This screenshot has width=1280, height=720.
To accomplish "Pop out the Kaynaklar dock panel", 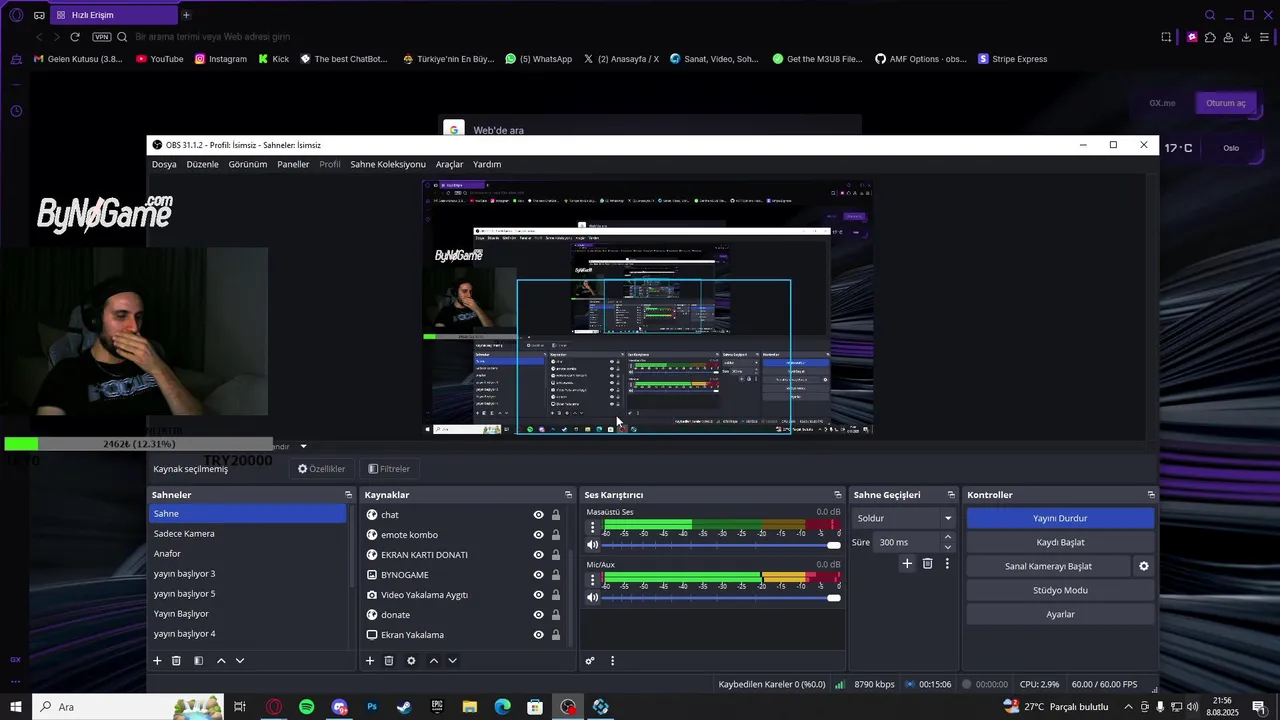I will coord(568,495).
